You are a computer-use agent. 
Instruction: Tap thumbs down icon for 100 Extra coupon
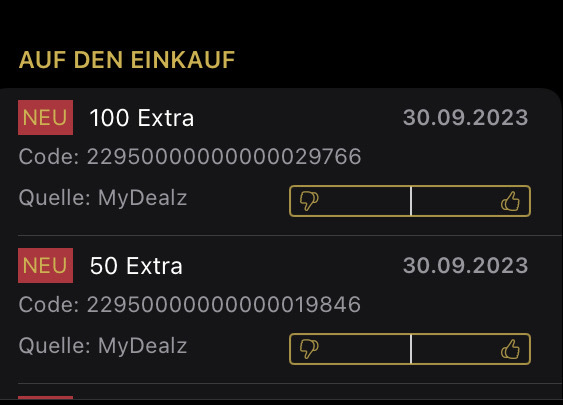coord(309,201)
